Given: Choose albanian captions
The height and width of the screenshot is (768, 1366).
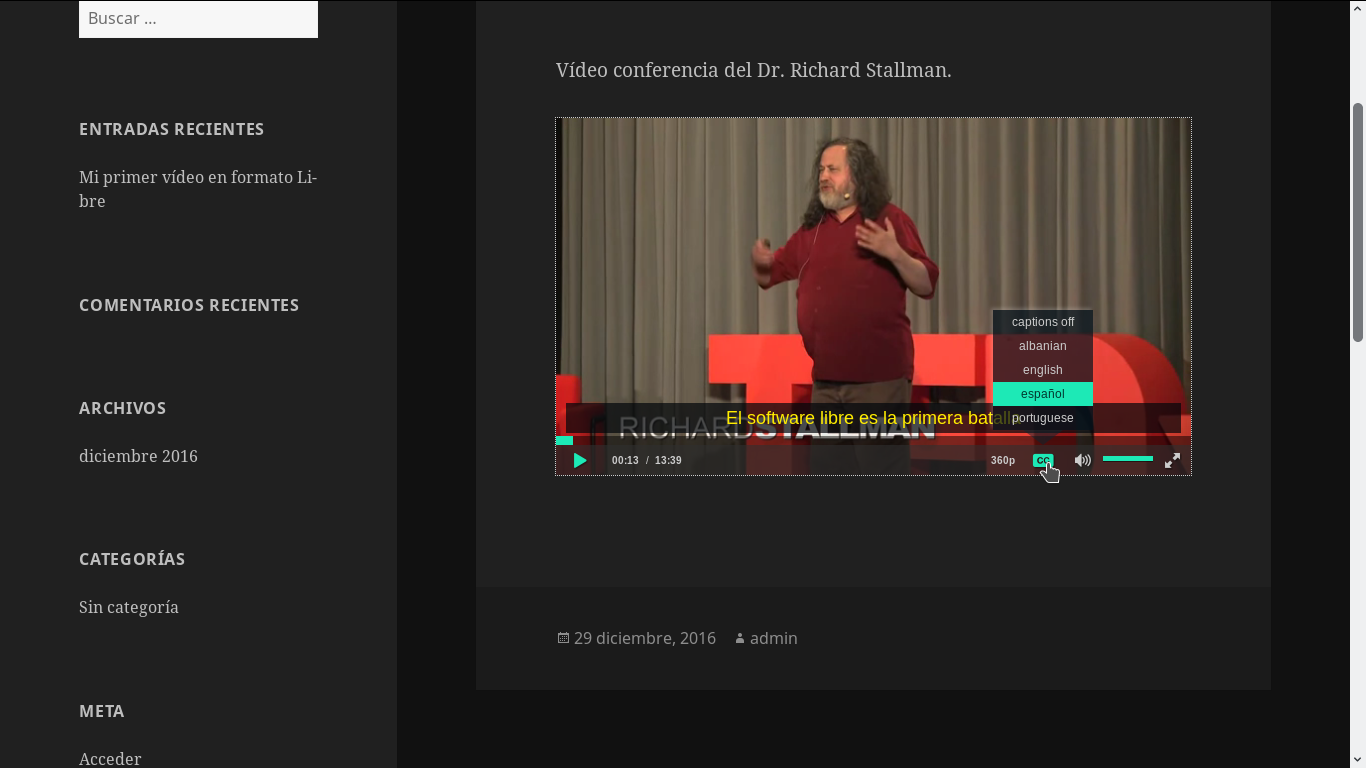Looking at the screenshot, I should click(x=1043, y=346).
